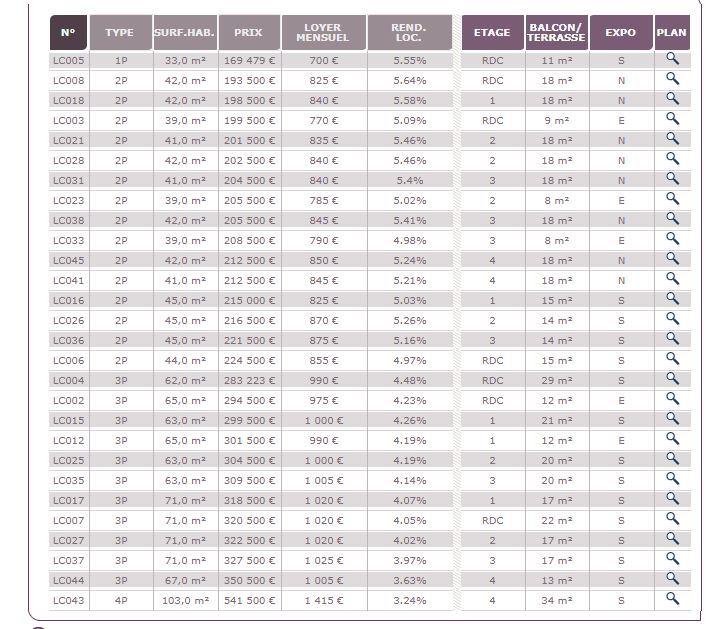Sort by SURF.HAB. column header

point(185,32)
